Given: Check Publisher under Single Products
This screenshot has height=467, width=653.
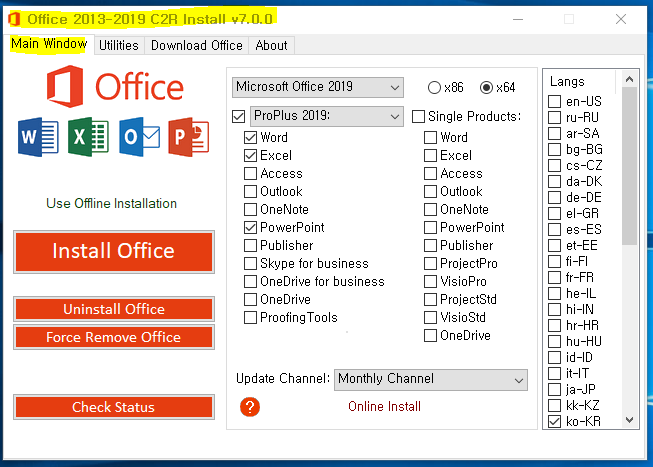Looking at the screenshot, I should point(430,245).
